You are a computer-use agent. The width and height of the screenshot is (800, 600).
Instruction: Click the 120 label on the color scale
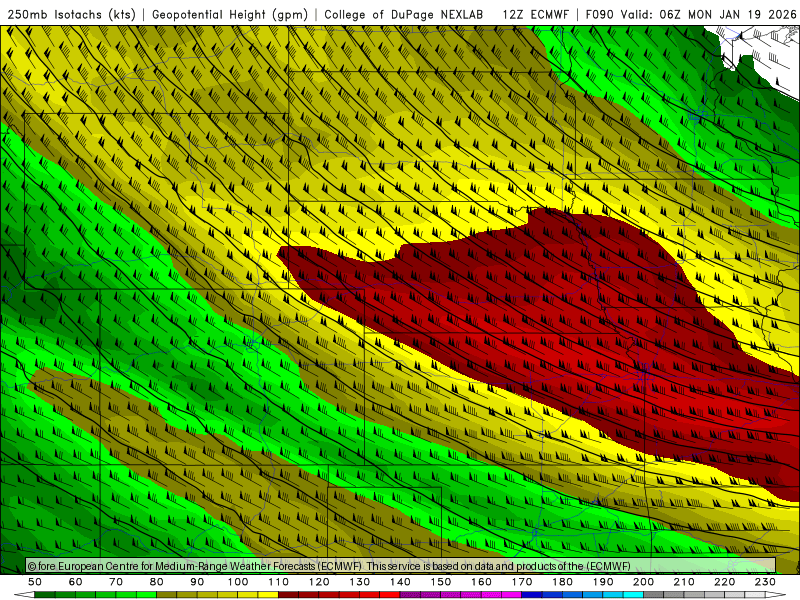click(319, 582)
